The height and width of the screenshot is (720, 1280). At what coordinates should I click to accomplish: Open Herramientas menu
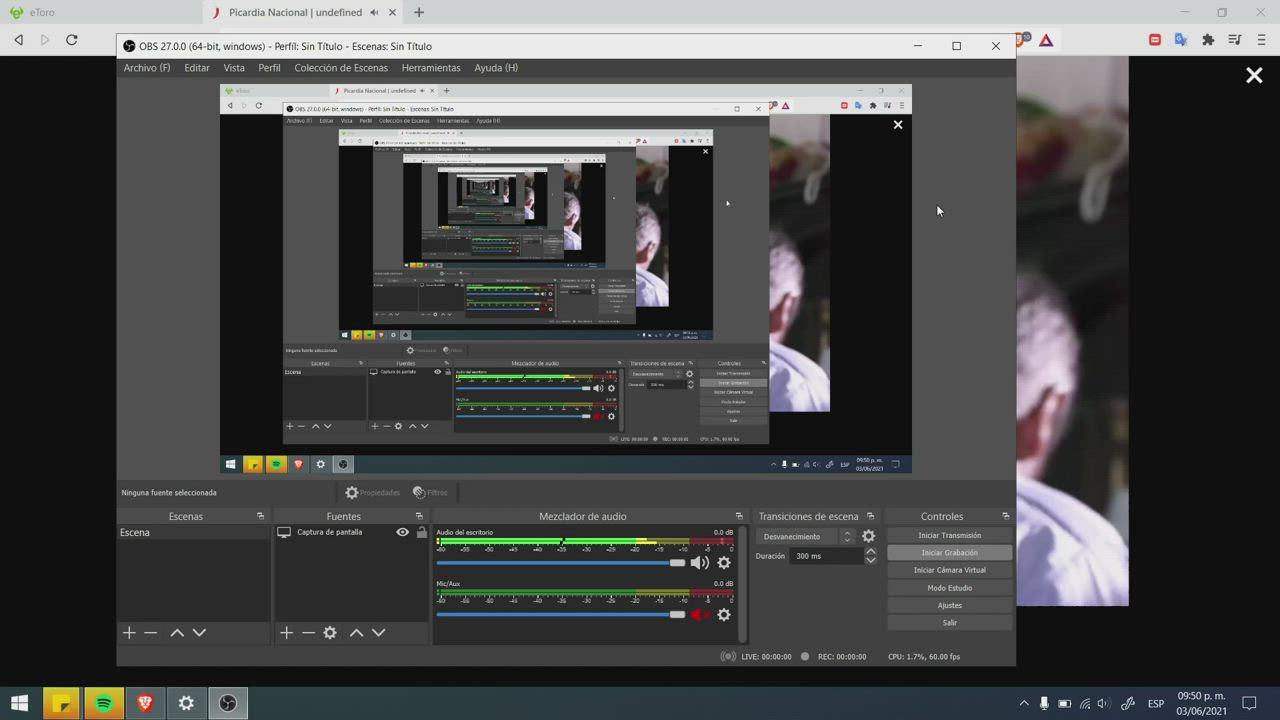(431, 68)
